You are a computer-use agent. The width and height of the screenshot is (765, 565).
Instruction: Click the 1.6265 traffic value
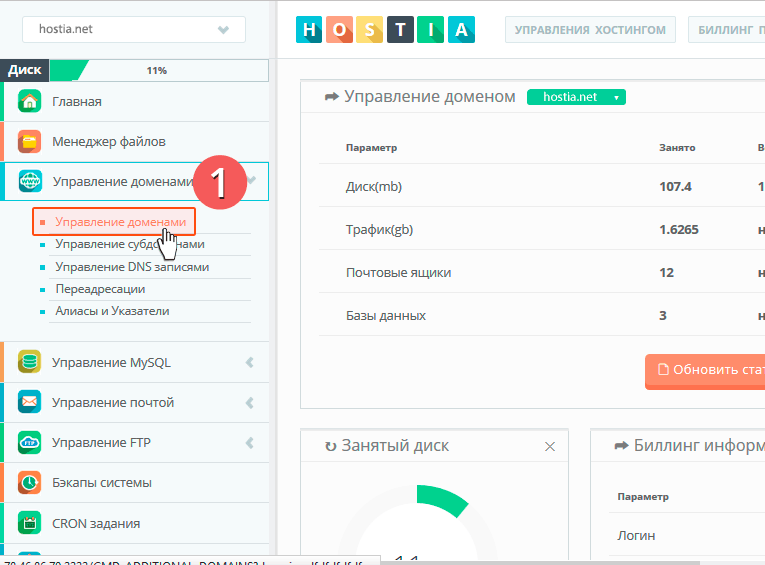679,229
